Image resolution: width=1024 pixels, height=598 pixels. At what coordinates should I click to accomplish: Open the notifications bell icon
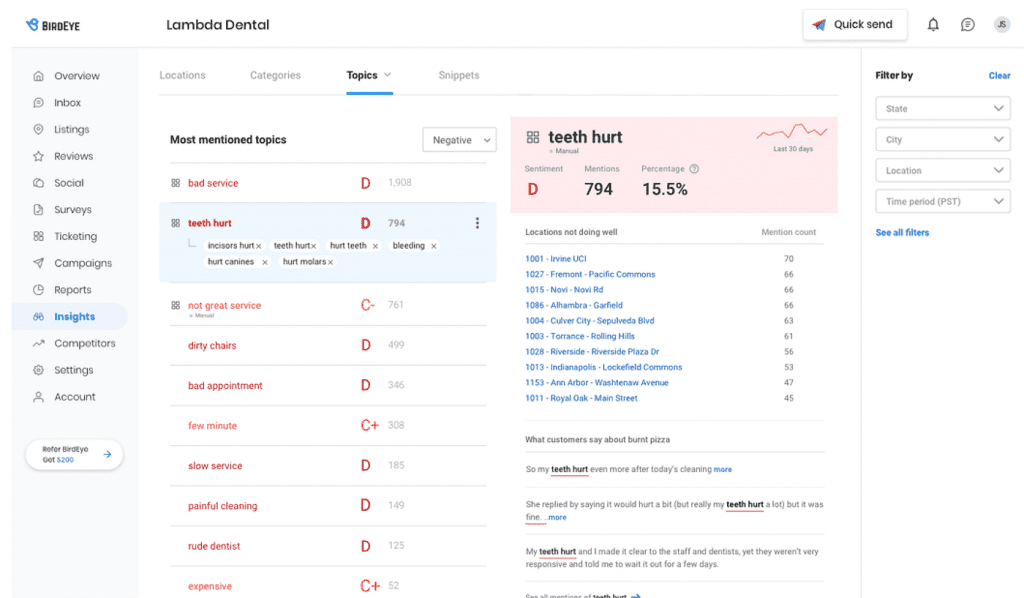(933, 25)
